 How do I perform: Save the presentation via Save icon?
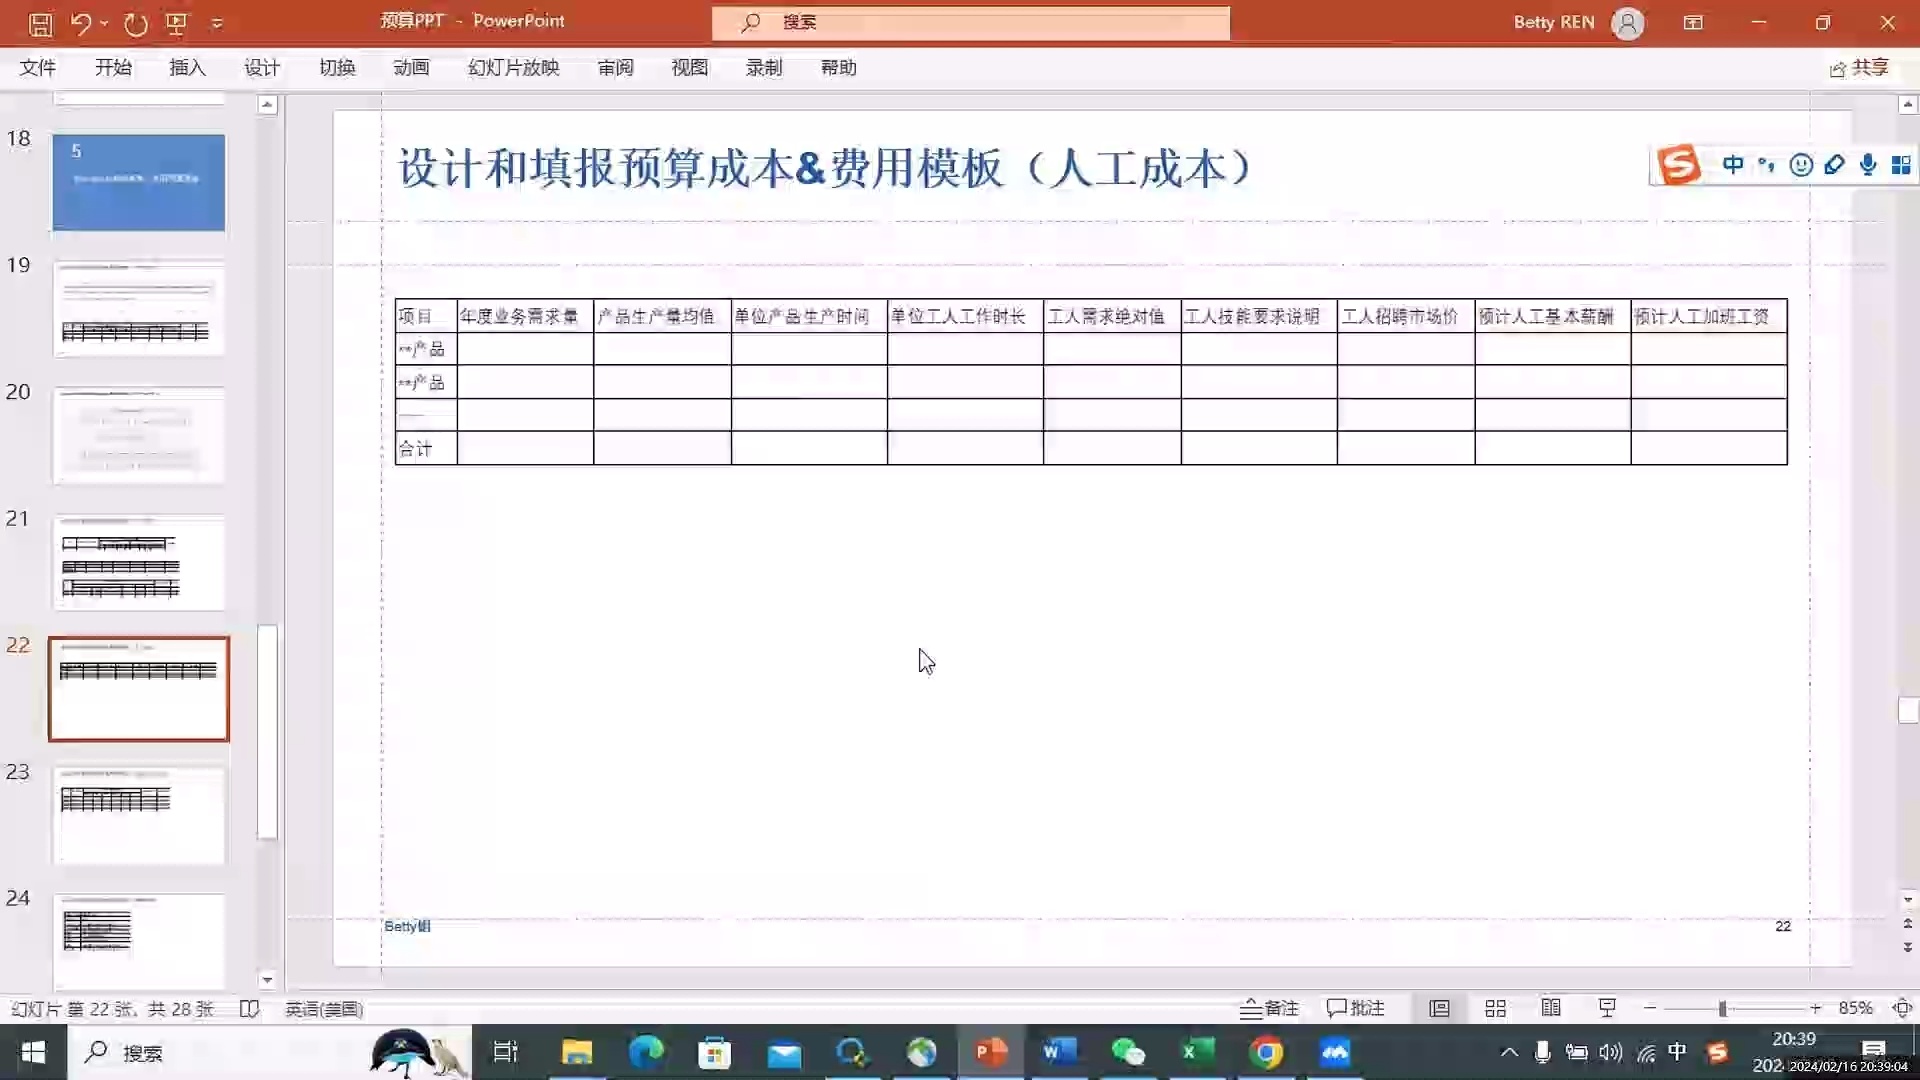39,23
